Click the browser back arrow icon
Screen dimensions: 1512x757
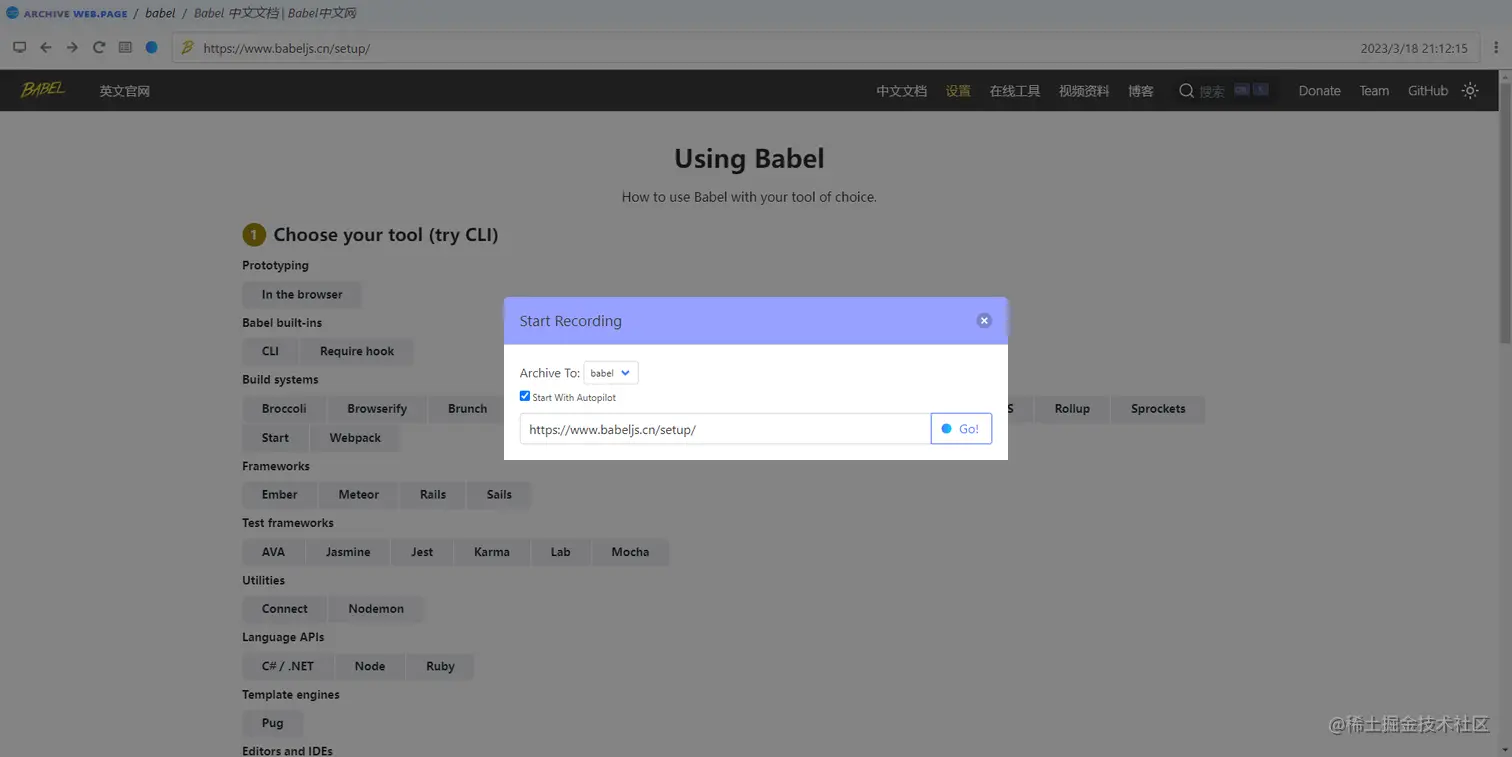[x=45, y=47]
